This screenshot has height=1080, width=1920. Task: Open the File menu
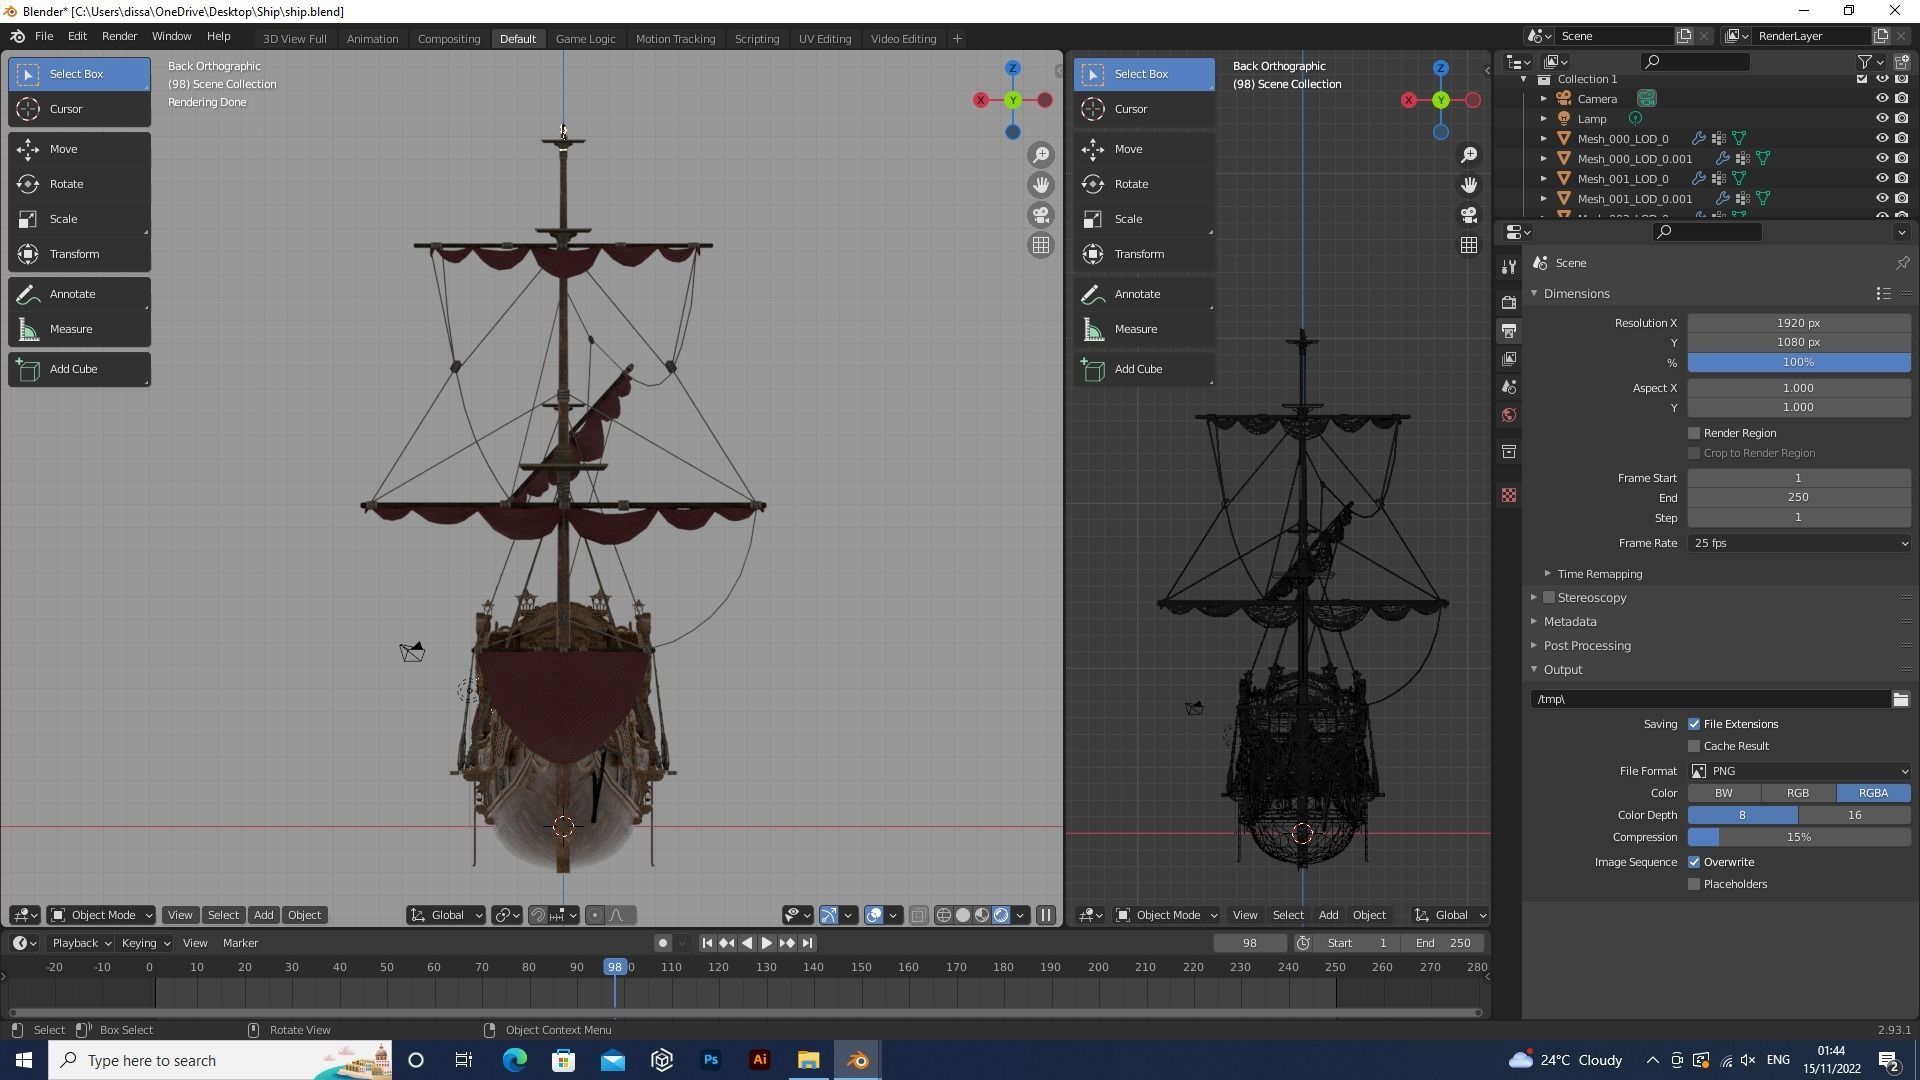point(44,36)
